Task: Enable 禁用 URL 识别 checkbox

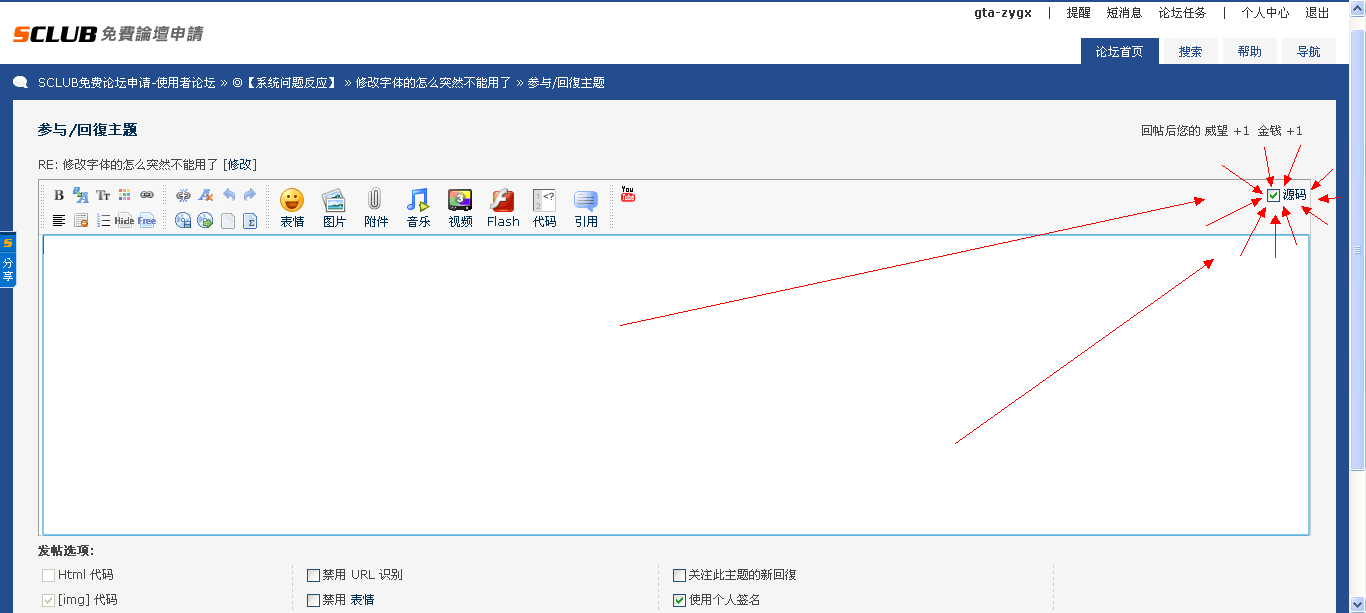Action: coord(313,575)
